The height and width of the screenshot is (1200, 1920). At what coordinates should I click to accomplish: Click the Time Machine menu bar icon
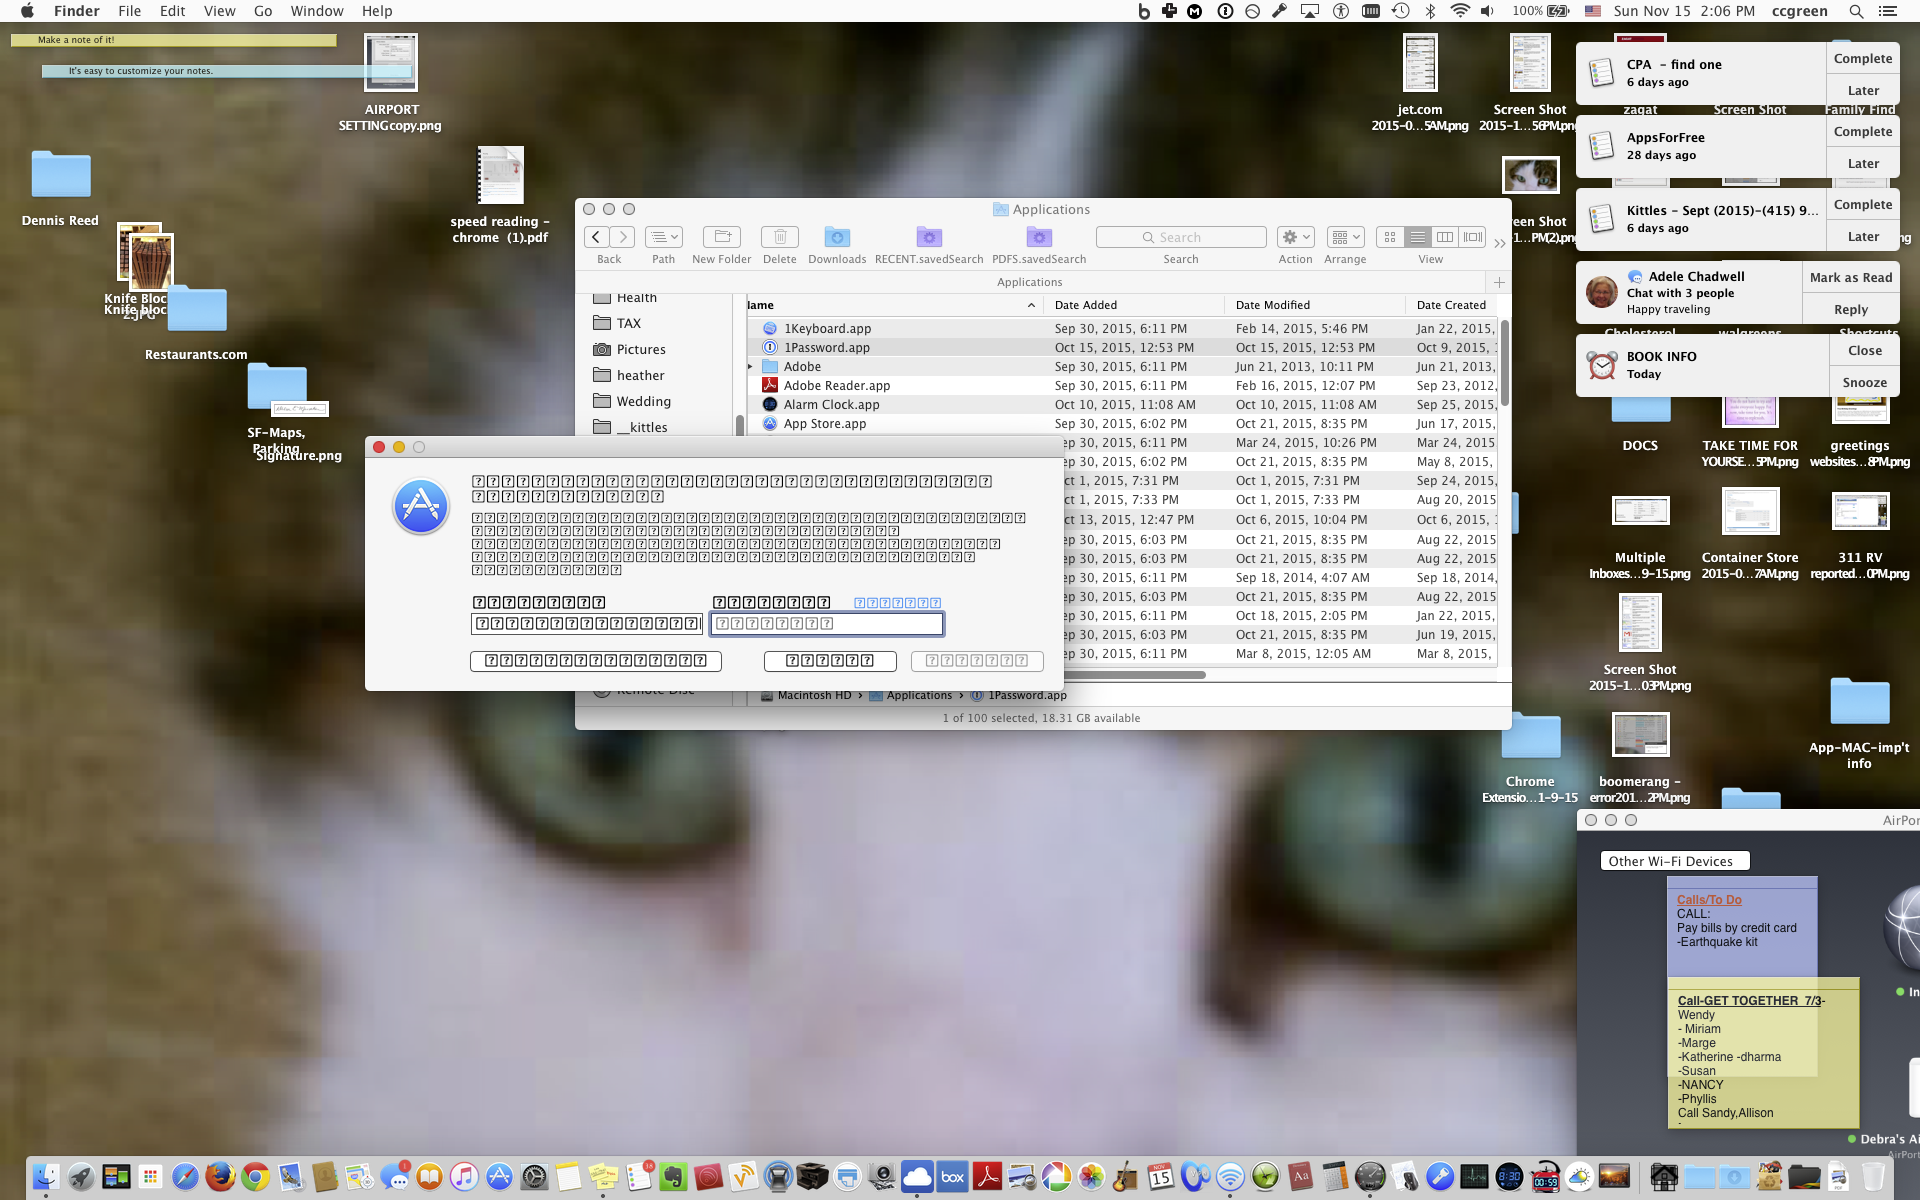(1401, 11)
